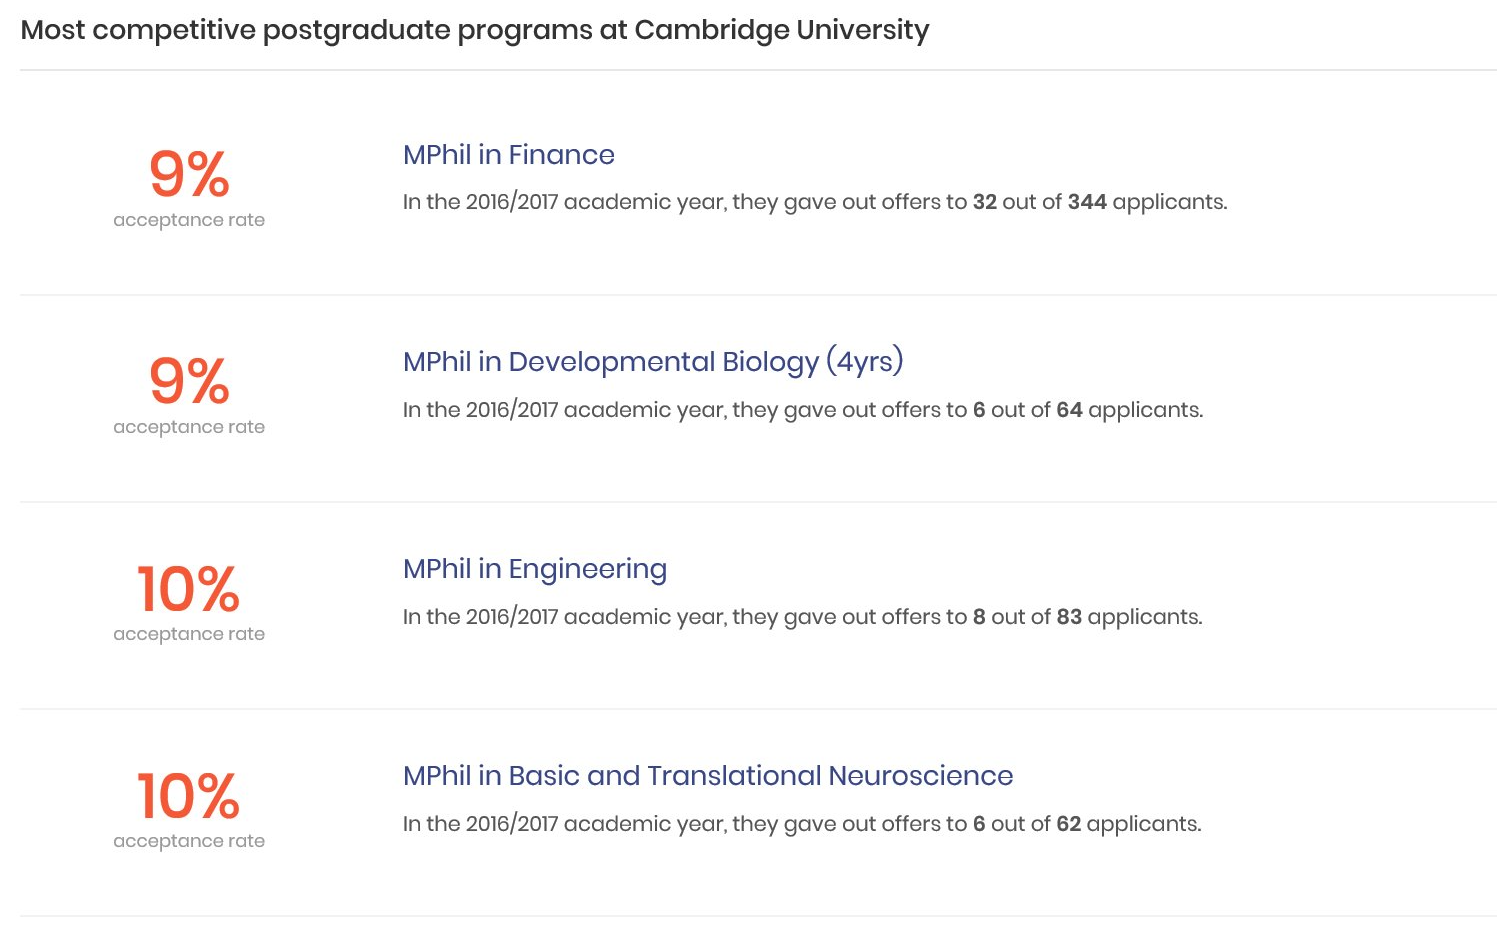Click the 10% rate beside MPhil in Engineering
The image size is (1497, 925).
click(189, 588)
